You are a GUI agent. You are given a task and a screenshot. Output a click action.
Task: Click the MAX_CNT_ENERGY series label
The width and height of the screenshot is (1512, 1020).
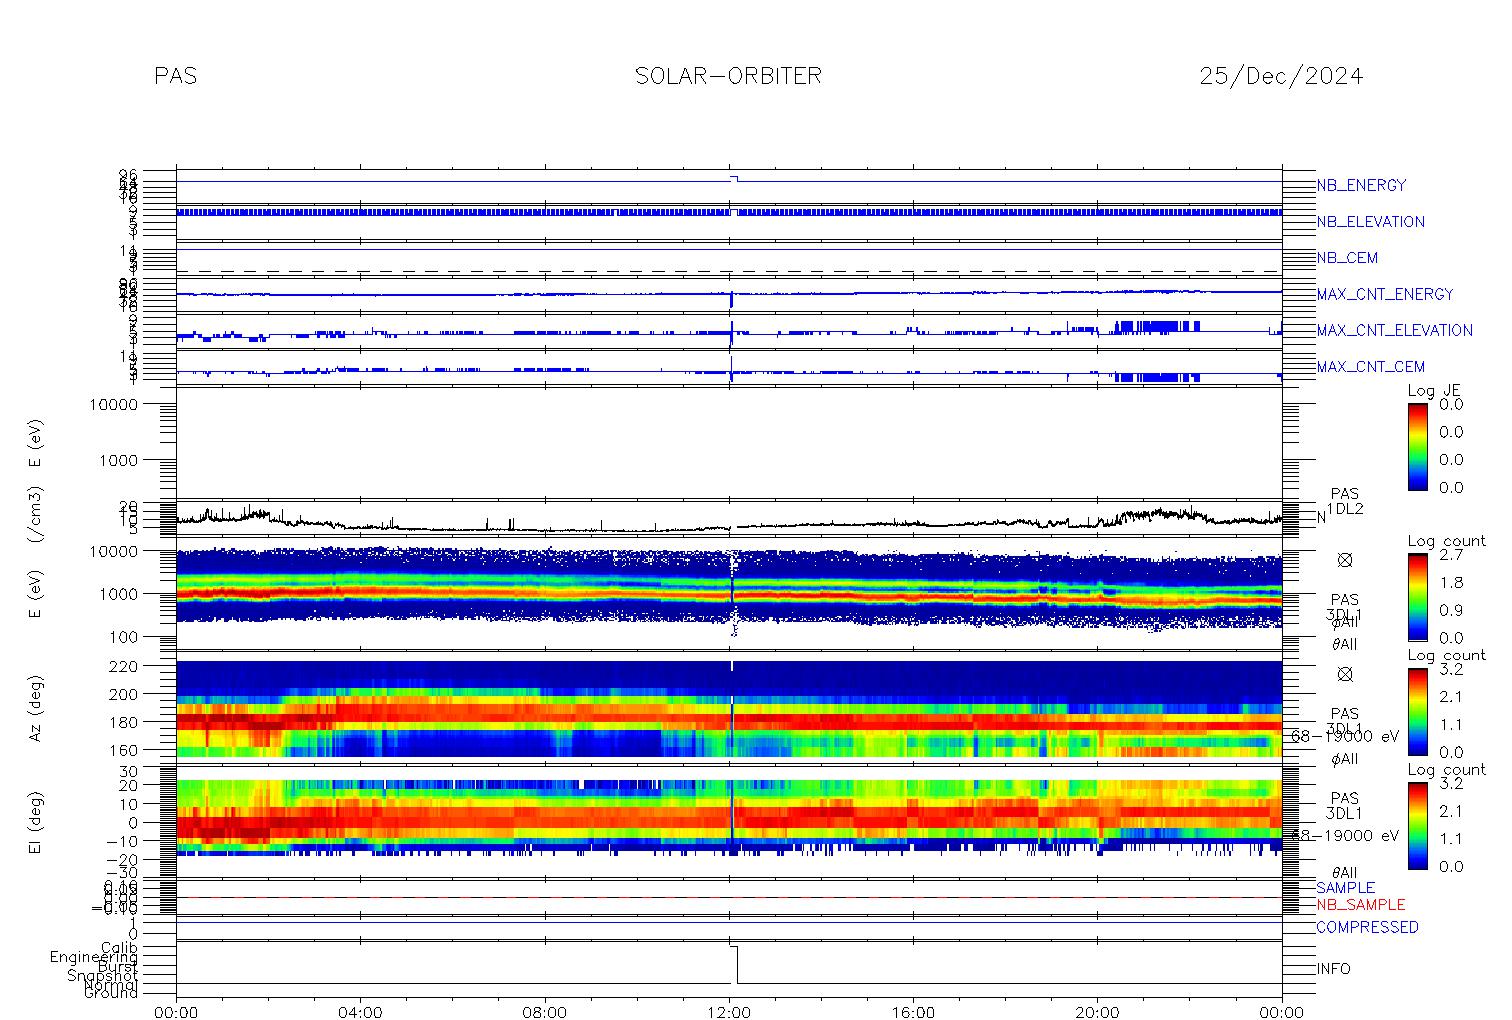coord(1385,294)
